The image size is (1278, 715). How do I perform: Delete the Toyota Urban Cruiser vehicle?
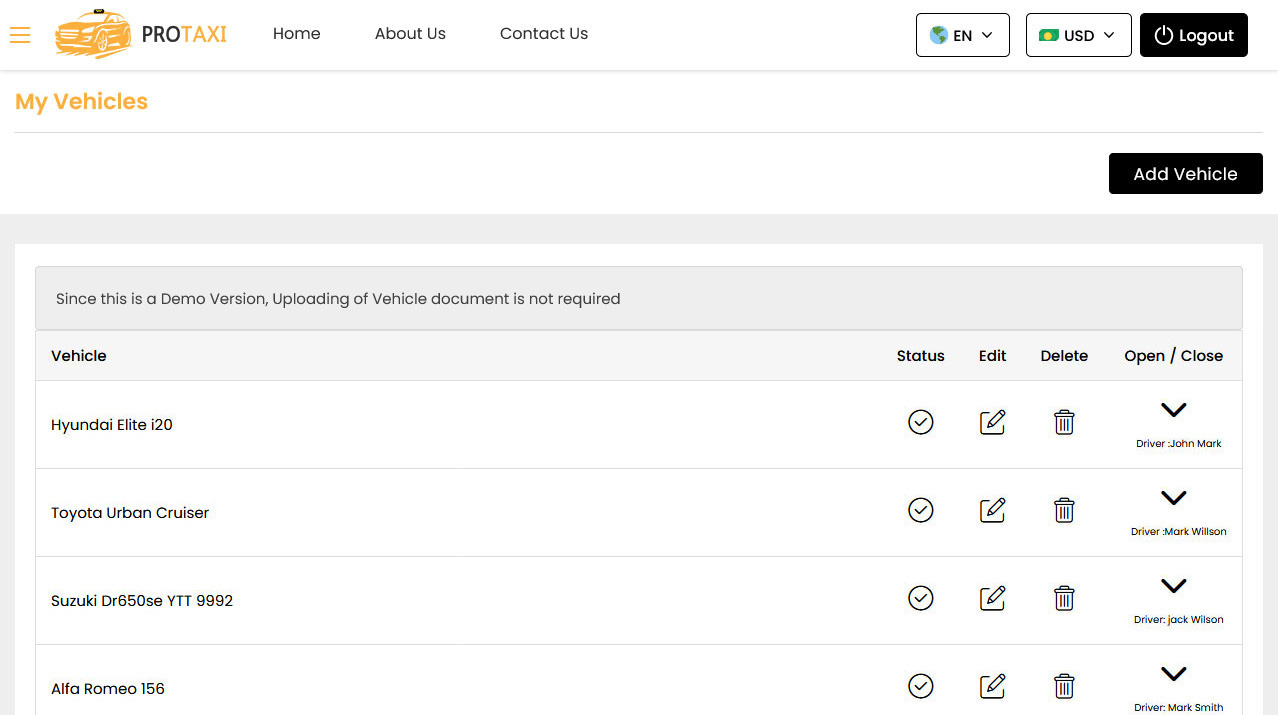click(x=1064, y=510)
